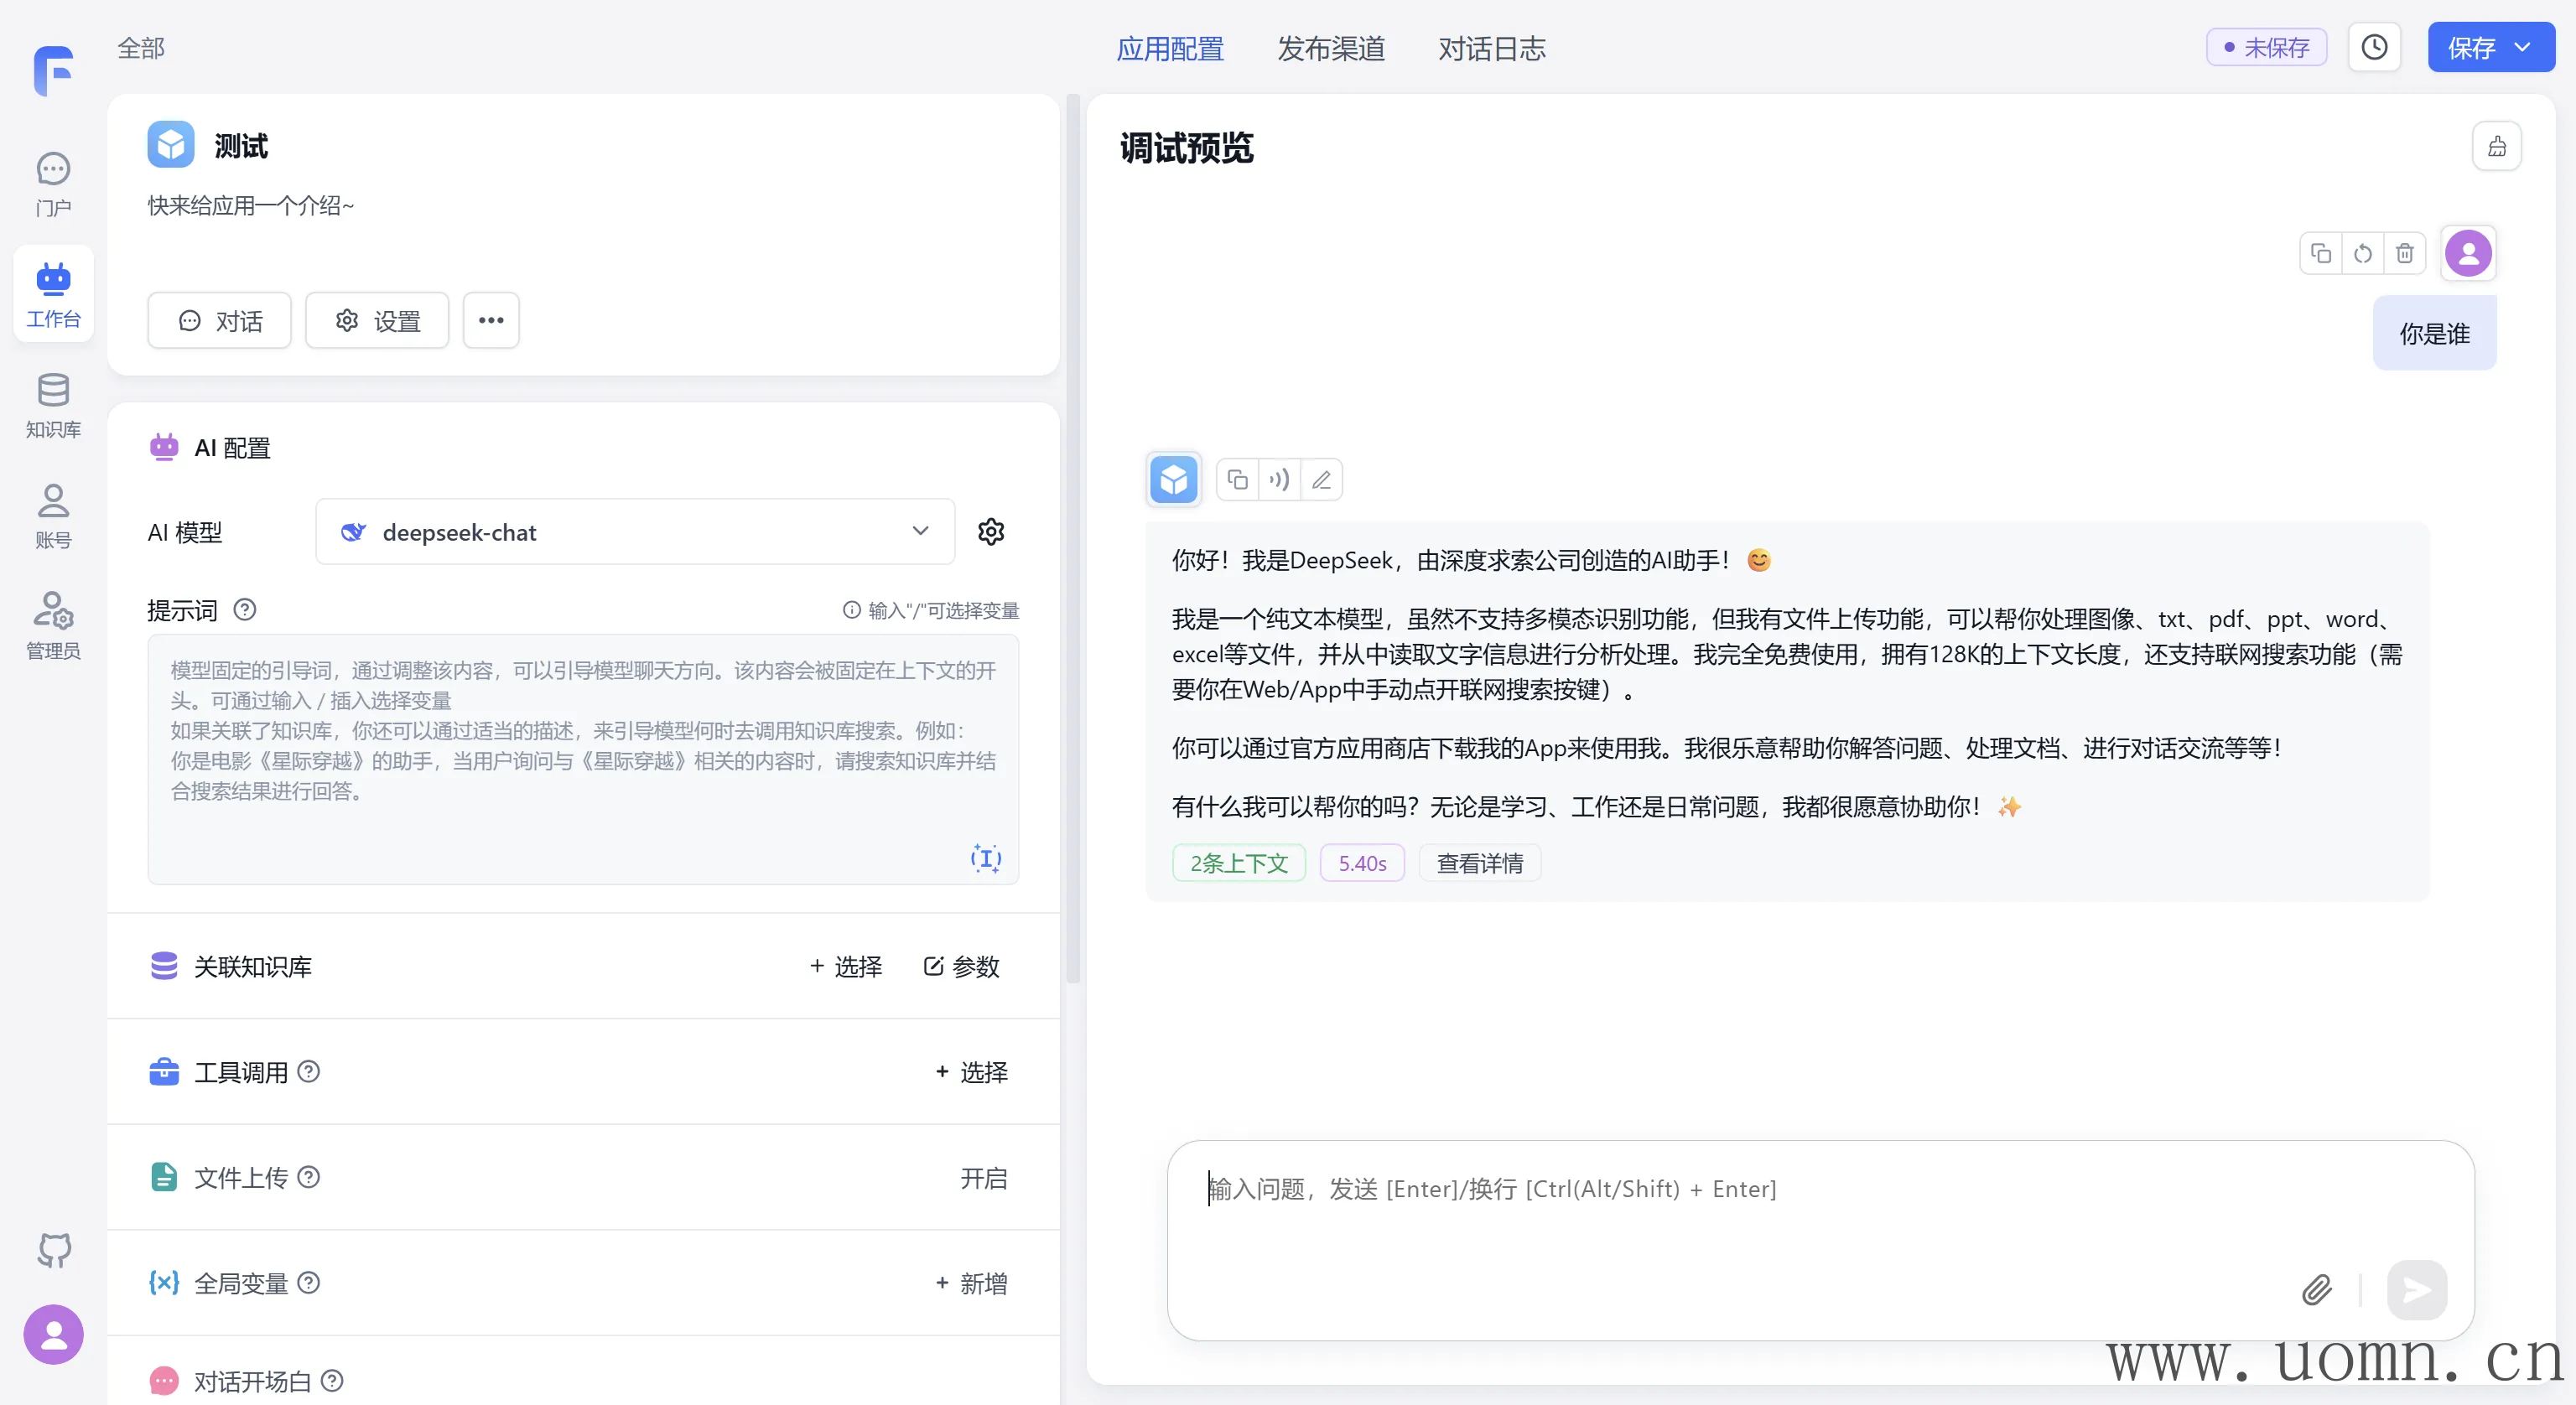Click the model settings gear icon
The height and width of the screenshot is (1405, 2576).
(x=990, y=531)
